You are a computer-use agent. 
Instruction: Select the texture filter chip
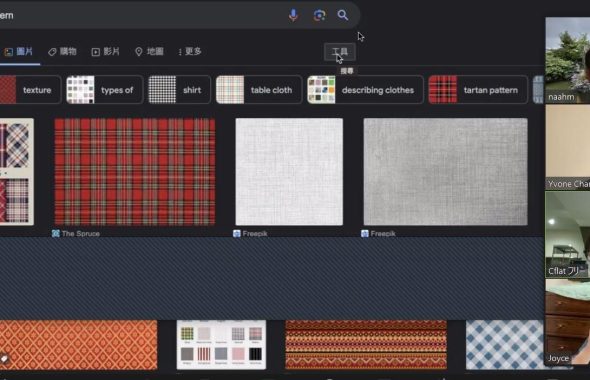[x=30, y=90]
